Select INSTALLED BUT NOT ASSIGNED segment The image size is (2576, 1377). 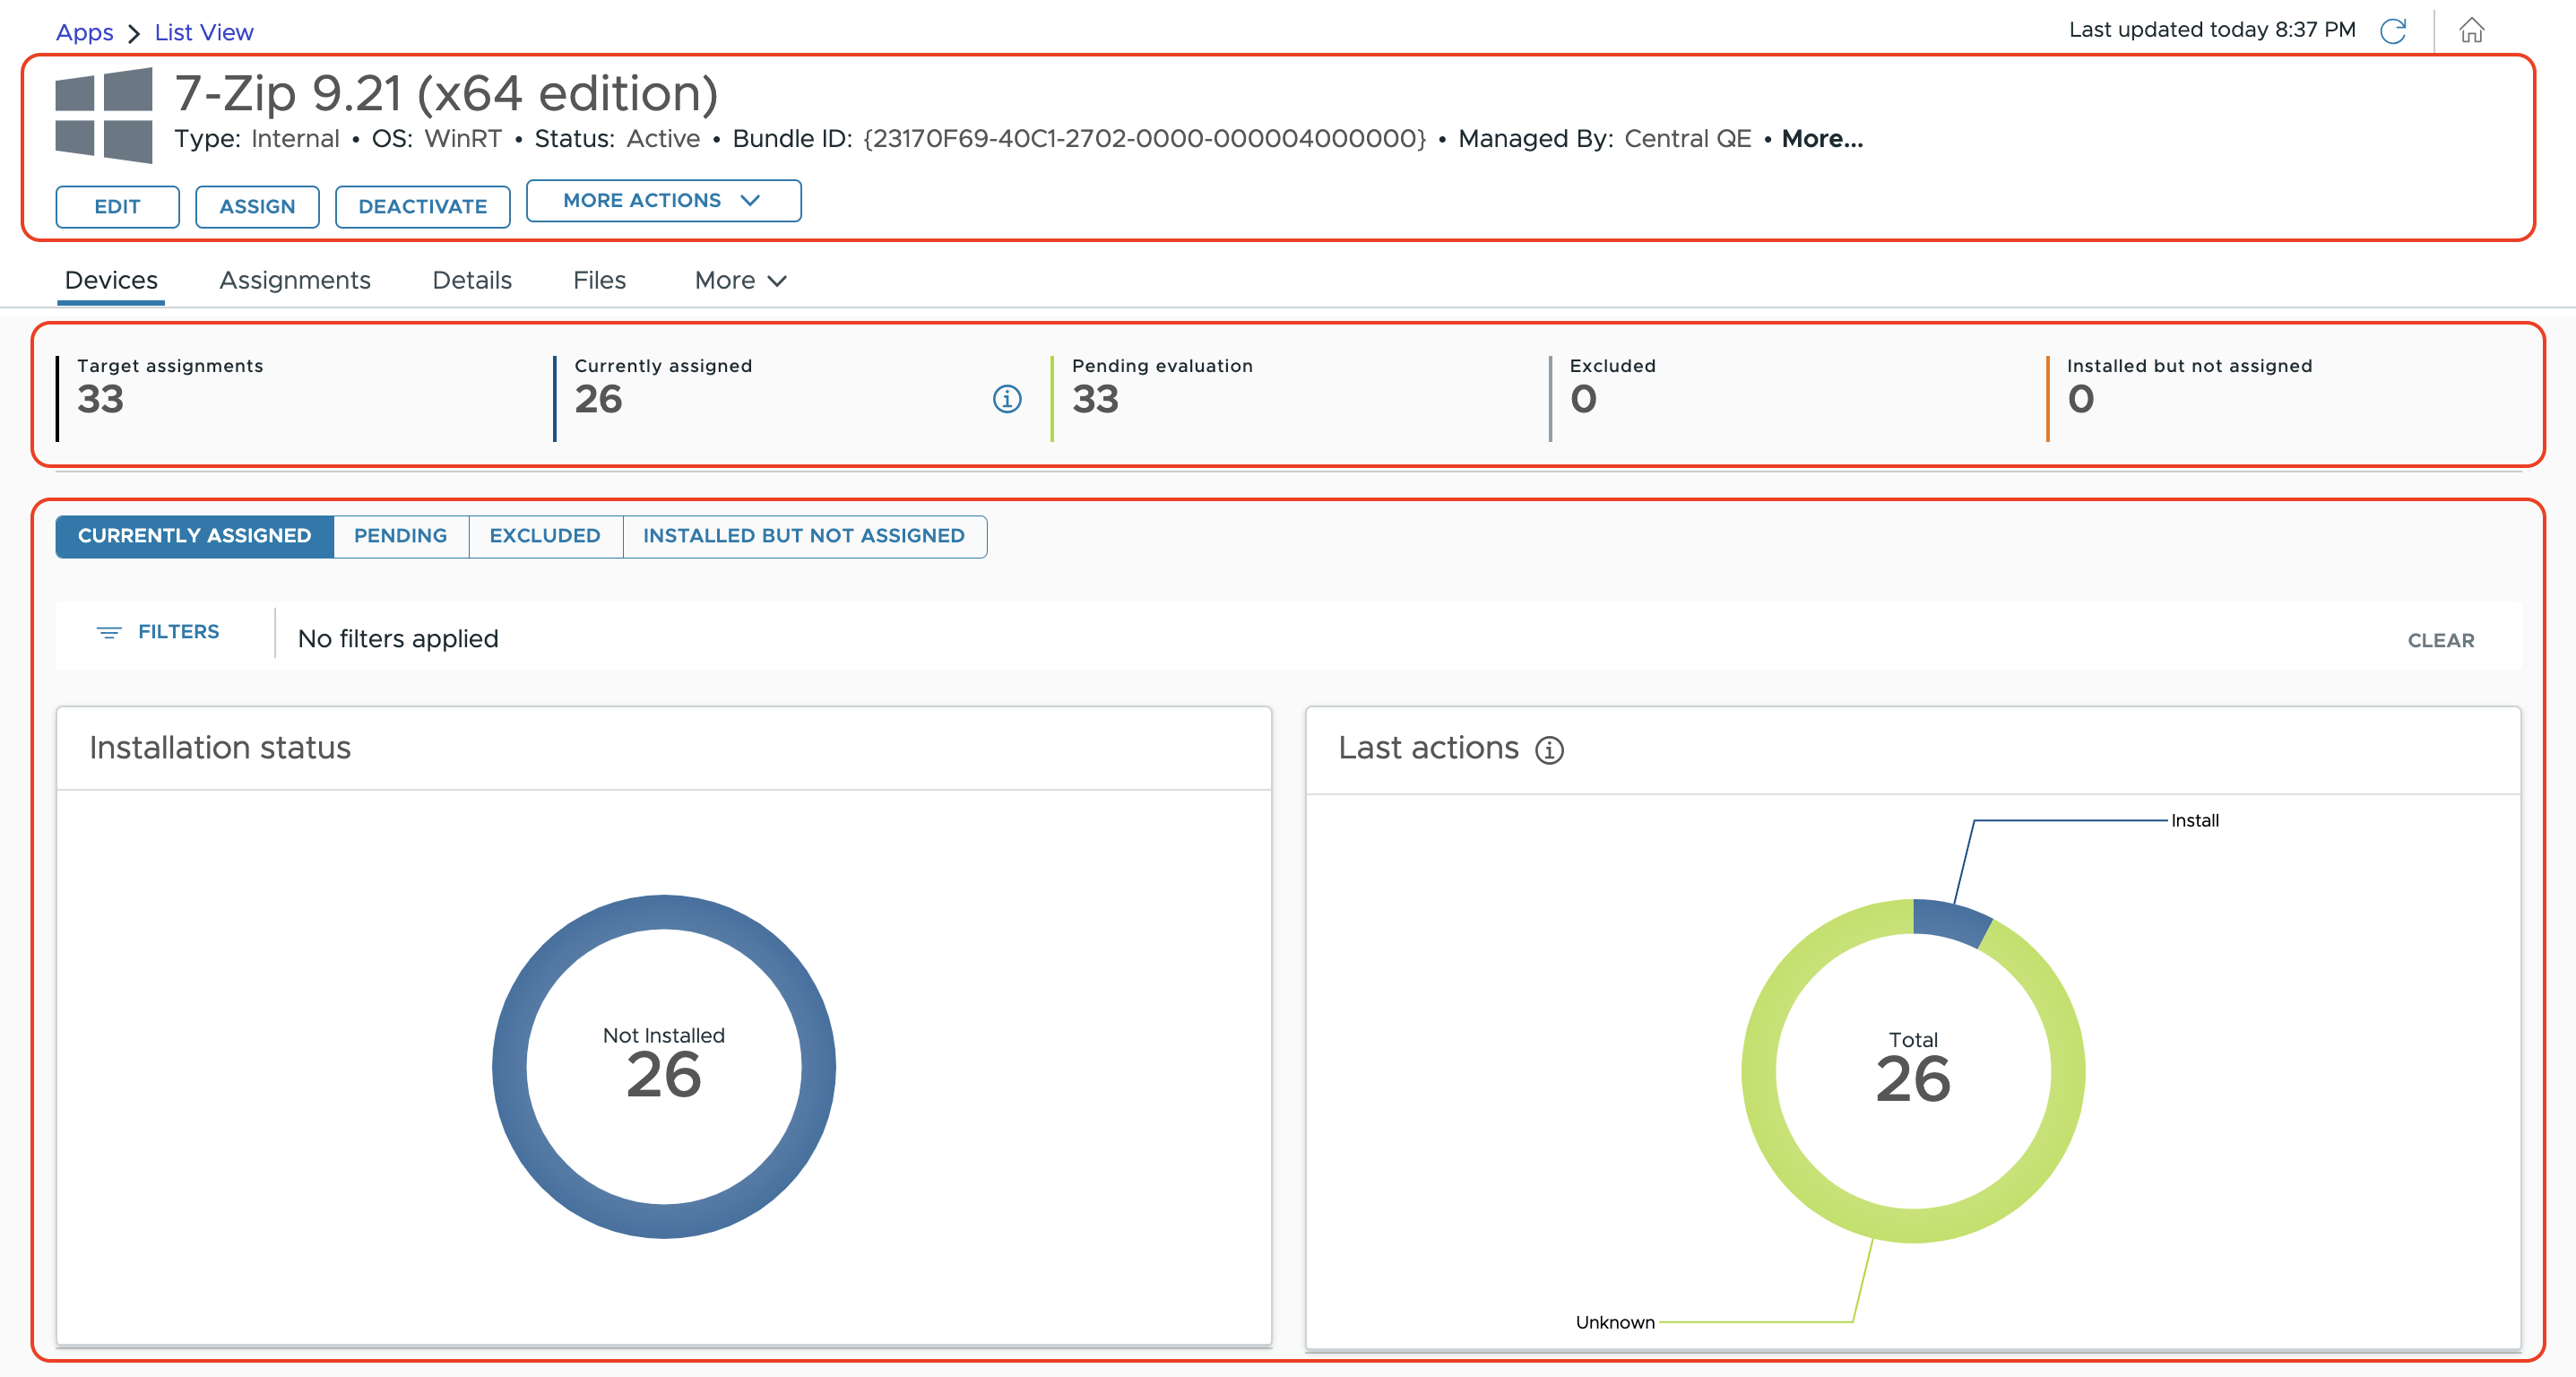pyautogui.click(x=804, y=537)
